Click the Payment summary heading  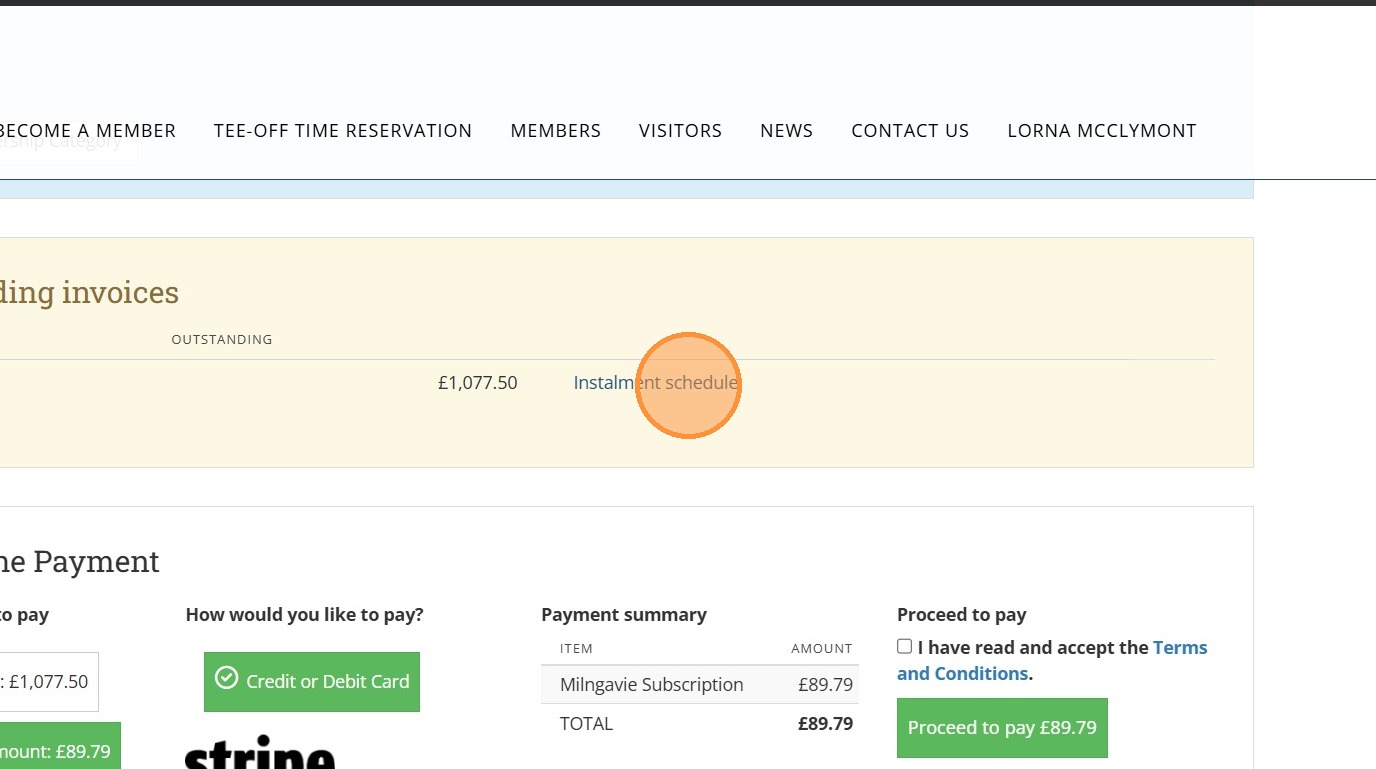pos(624,615)
